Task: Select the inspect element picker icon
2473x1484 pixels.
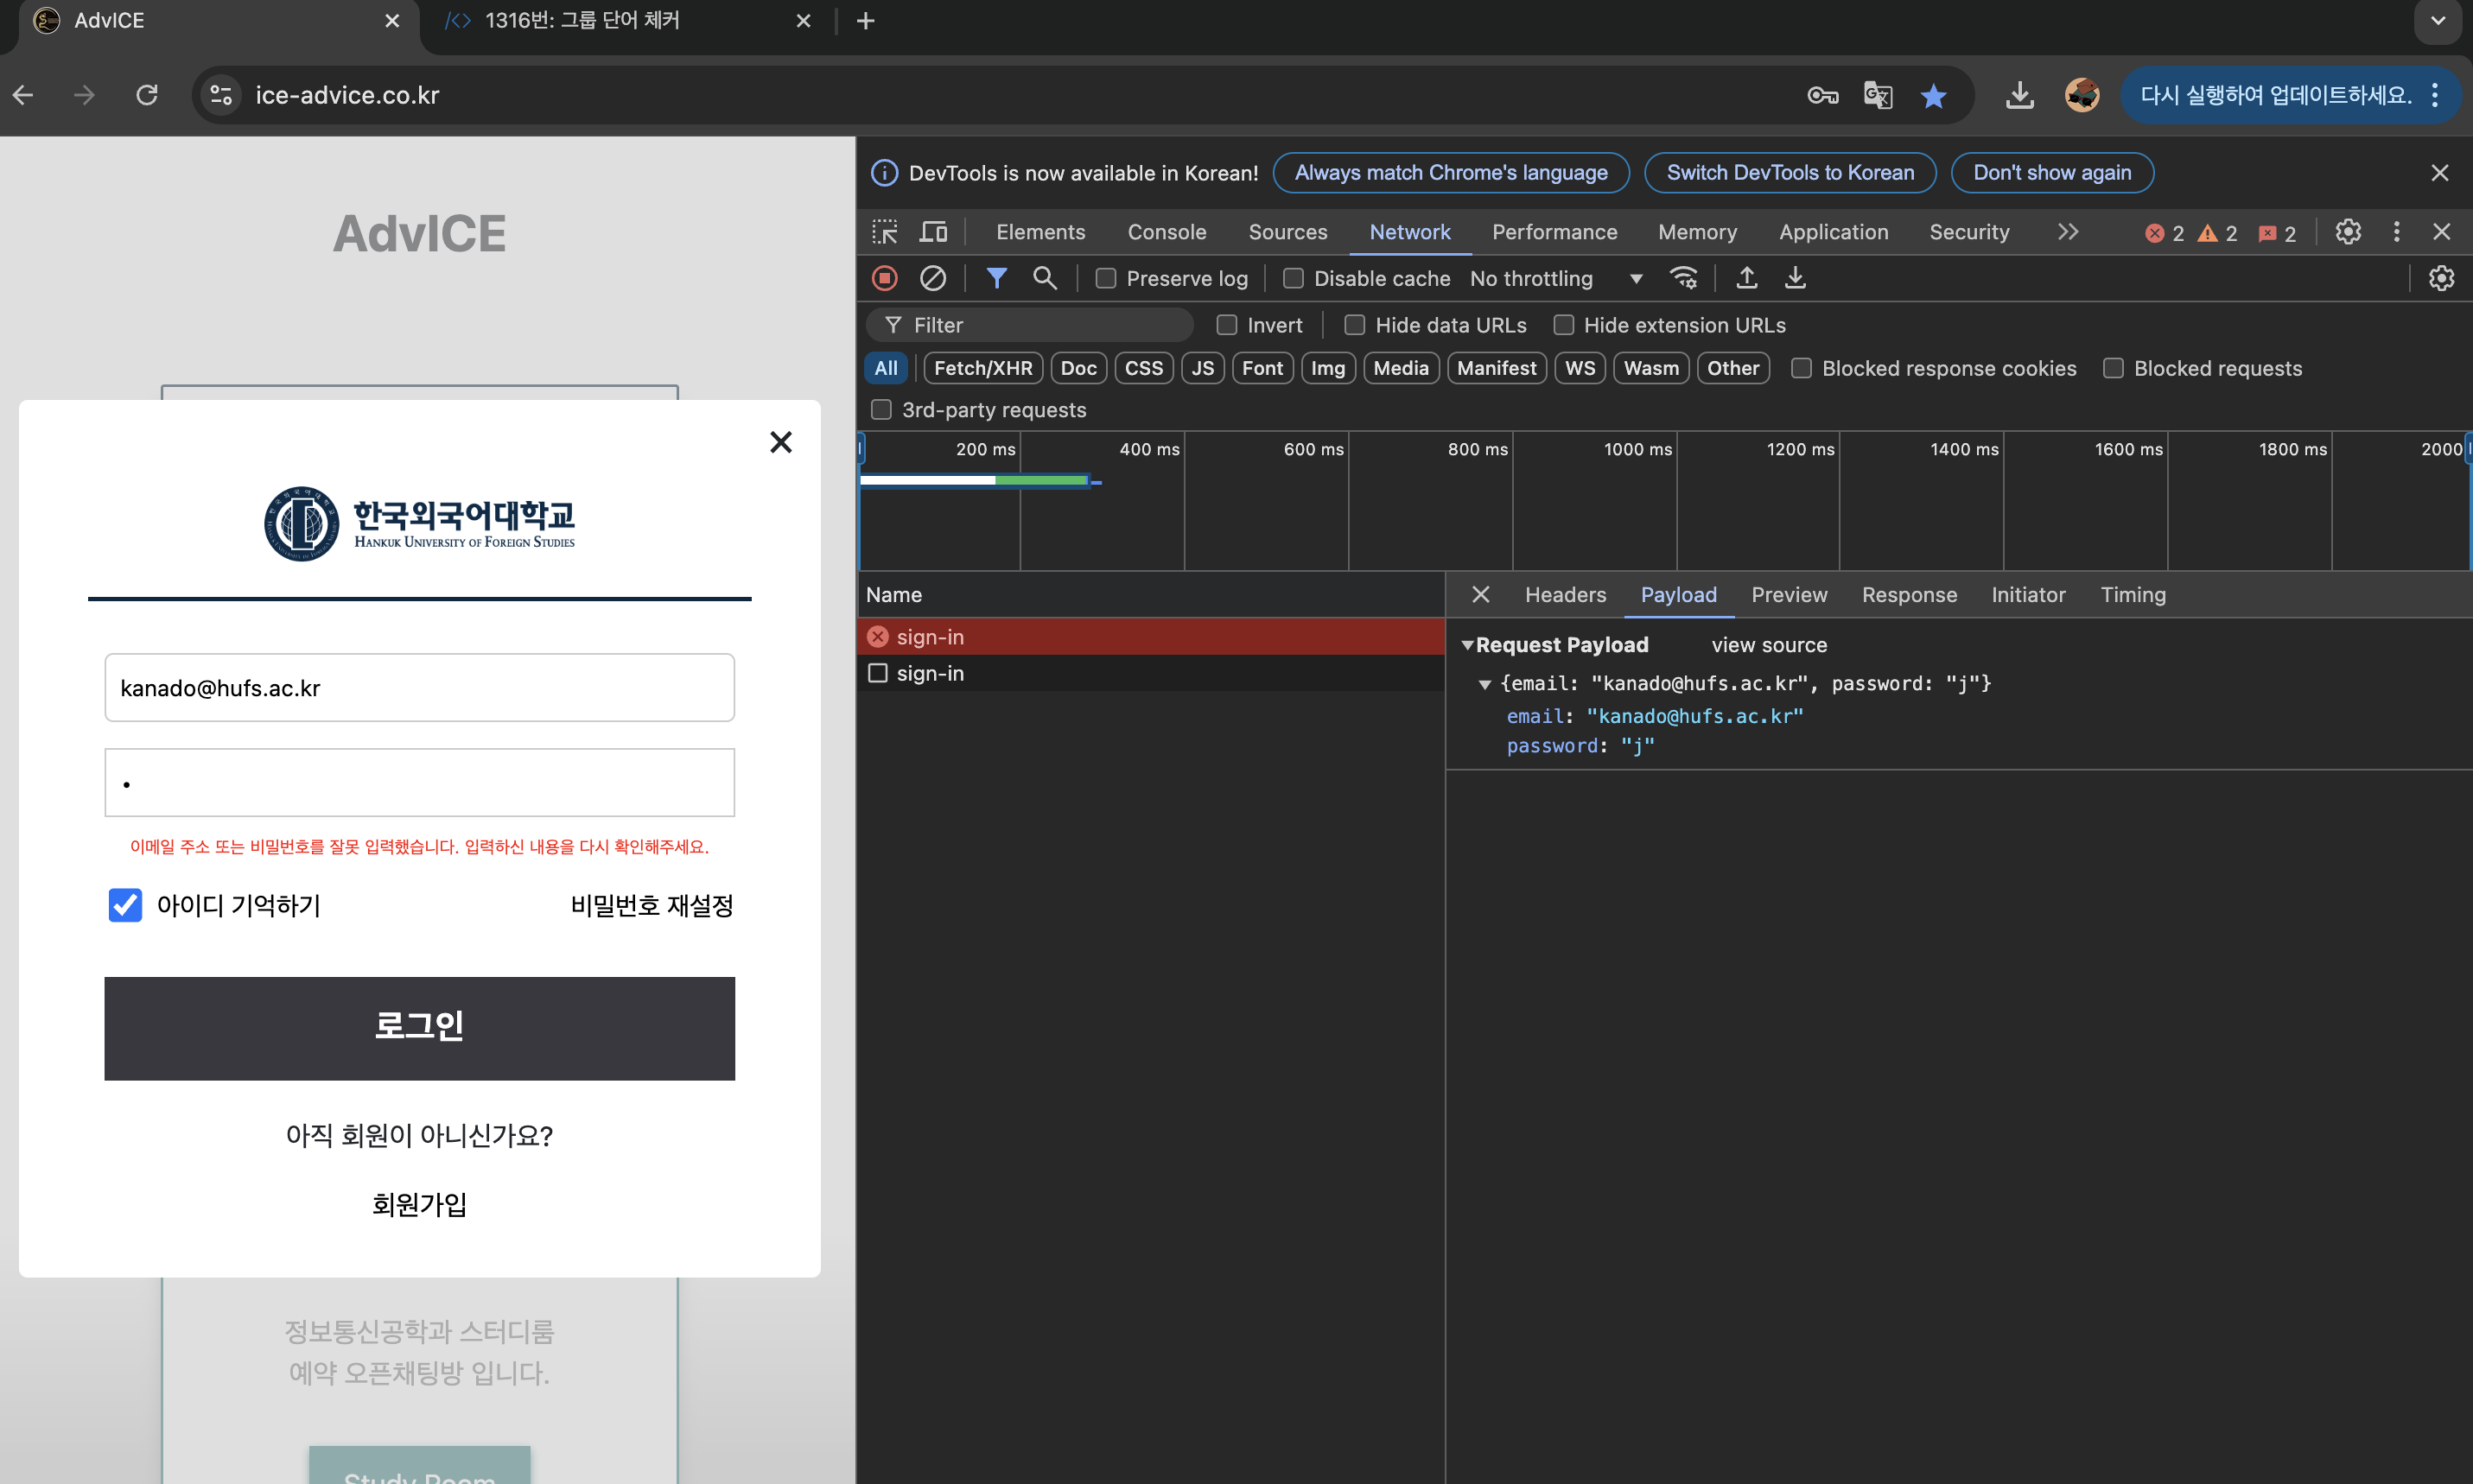Action: point(884,232)
